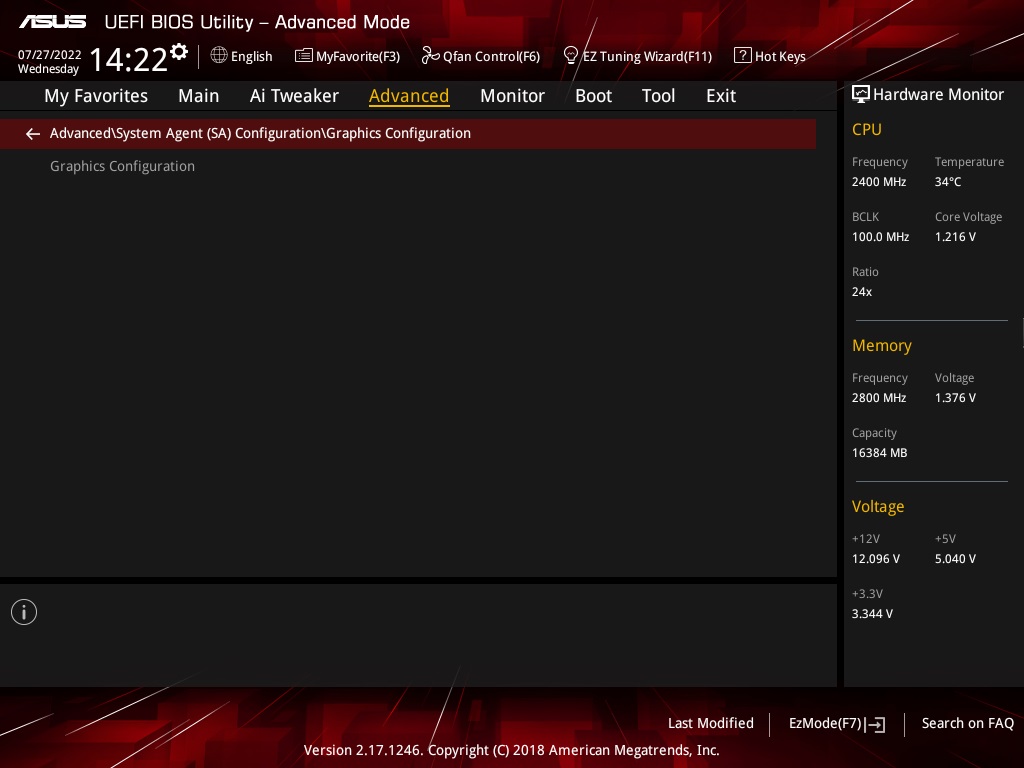View Last Modified settings
Screen dimensions: 1024x768
pos(711,723)
